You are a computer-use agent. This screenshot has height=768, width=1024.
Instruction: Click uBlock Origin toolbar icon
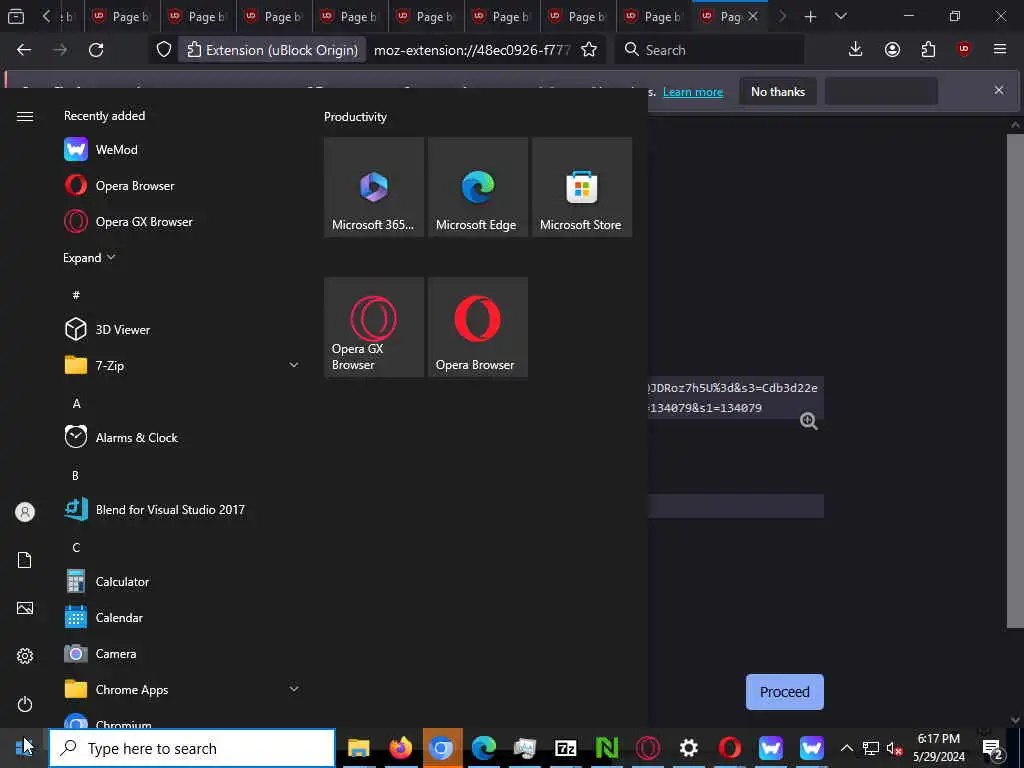tap(964, 50)
